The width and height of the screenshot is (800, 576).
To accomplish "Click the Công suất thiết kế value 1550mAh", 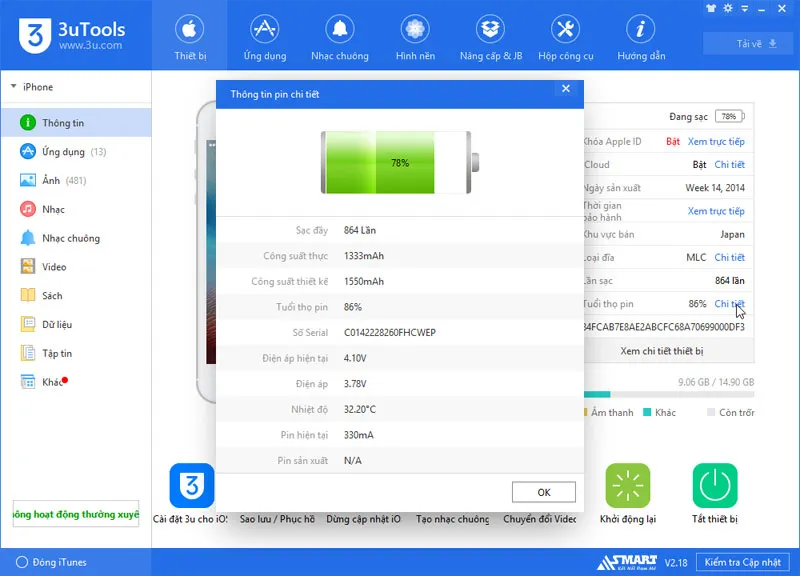I will 364,281.
